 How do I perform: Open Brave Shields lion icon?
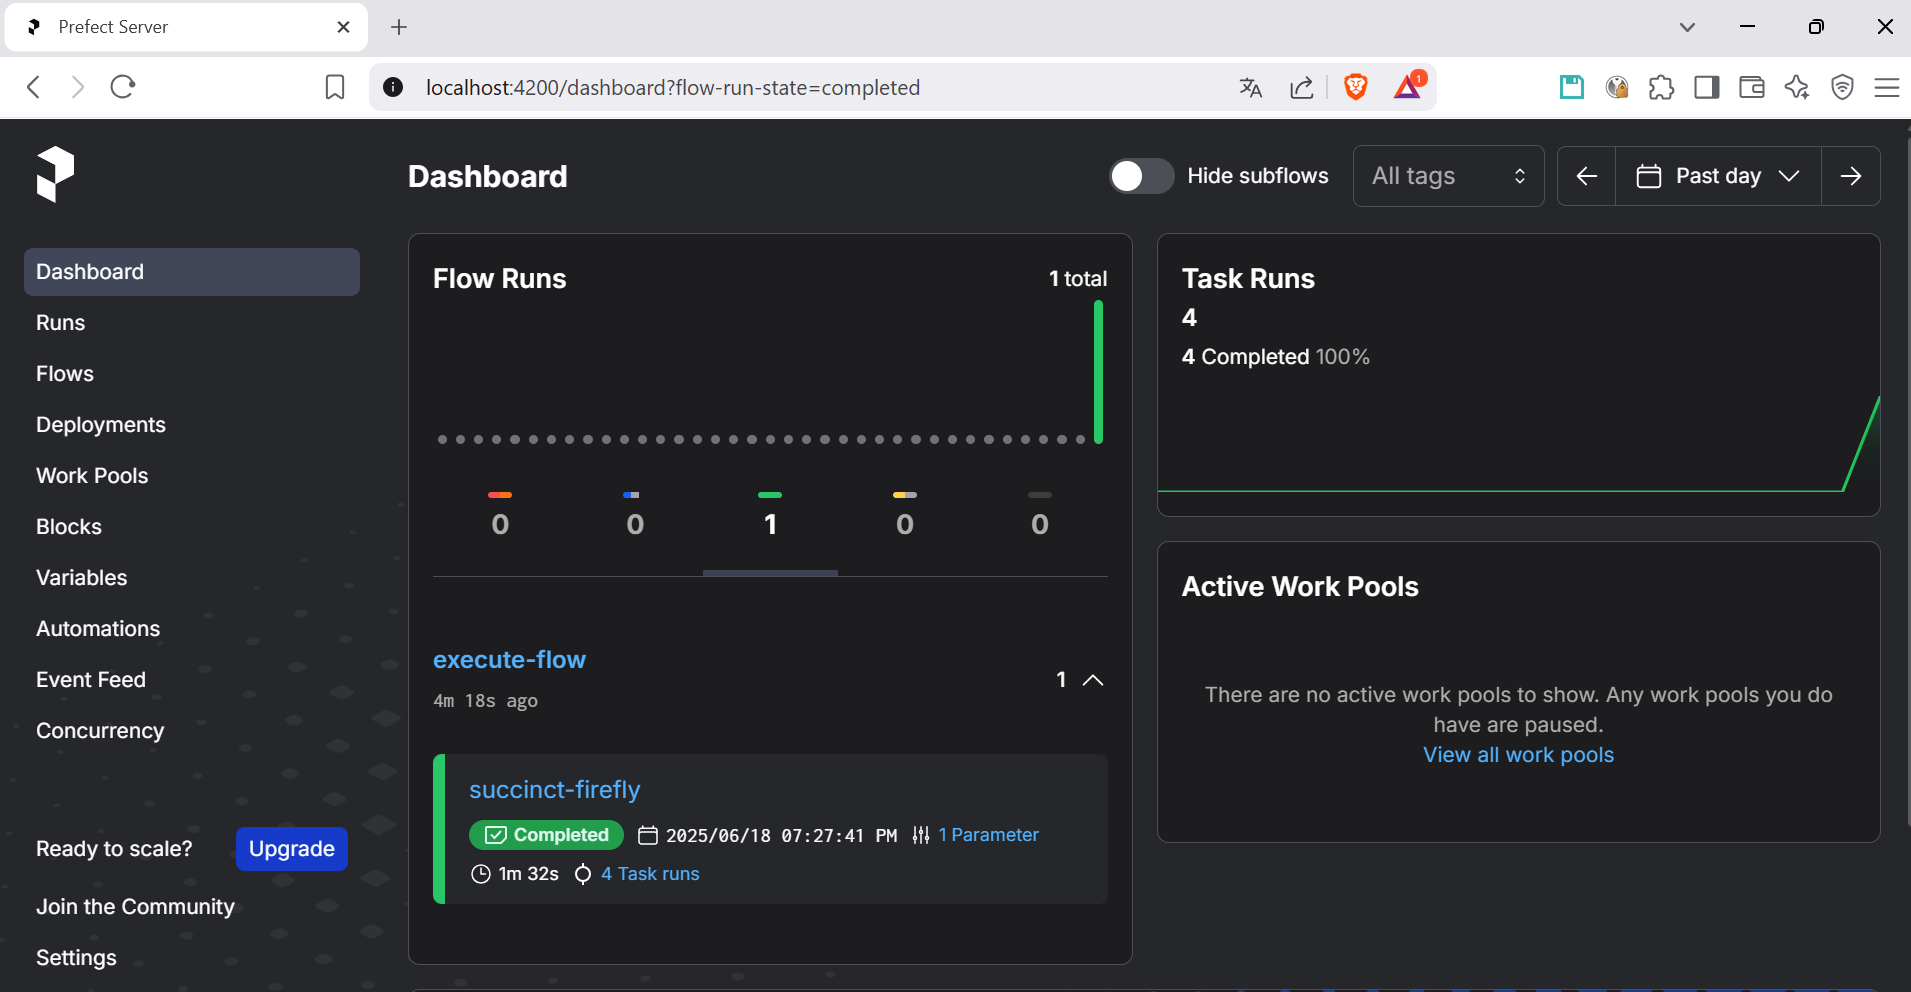1356,87
